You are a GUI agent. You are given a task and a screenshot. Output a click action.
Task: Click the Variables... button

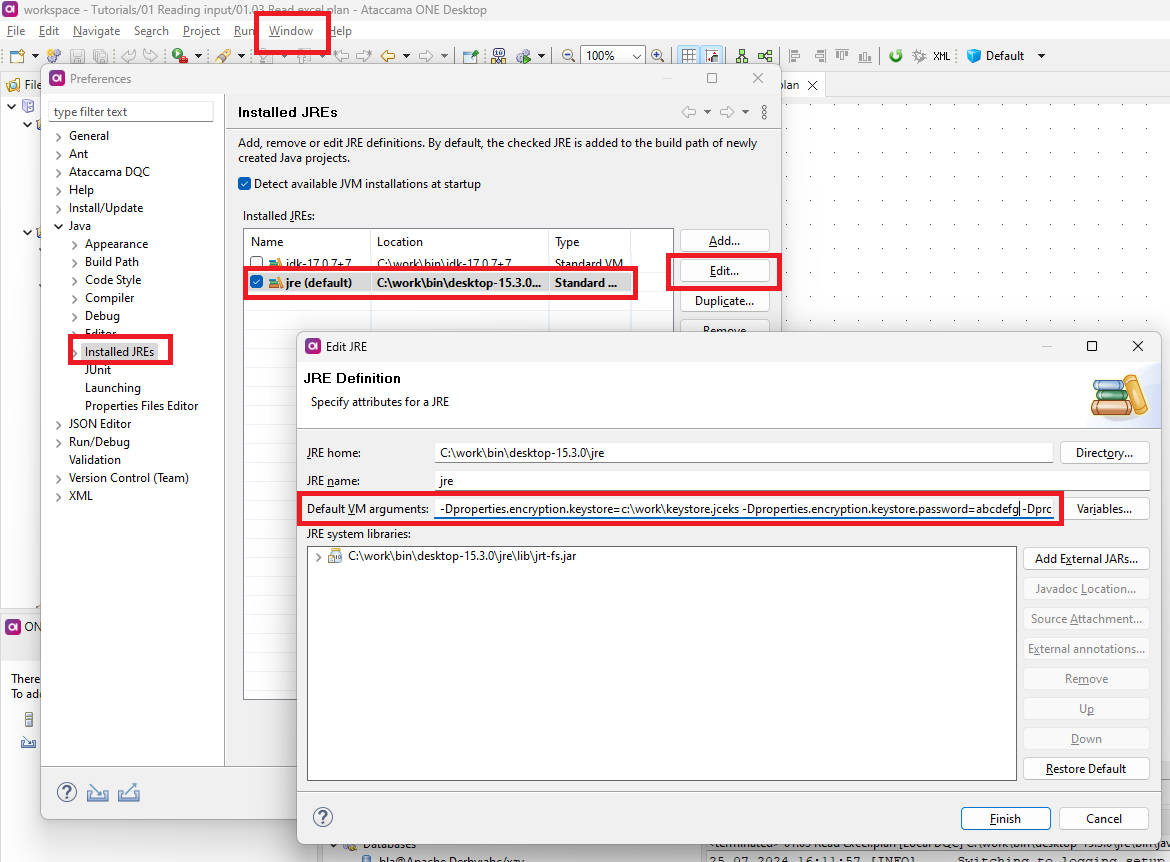coord(1104,509)
